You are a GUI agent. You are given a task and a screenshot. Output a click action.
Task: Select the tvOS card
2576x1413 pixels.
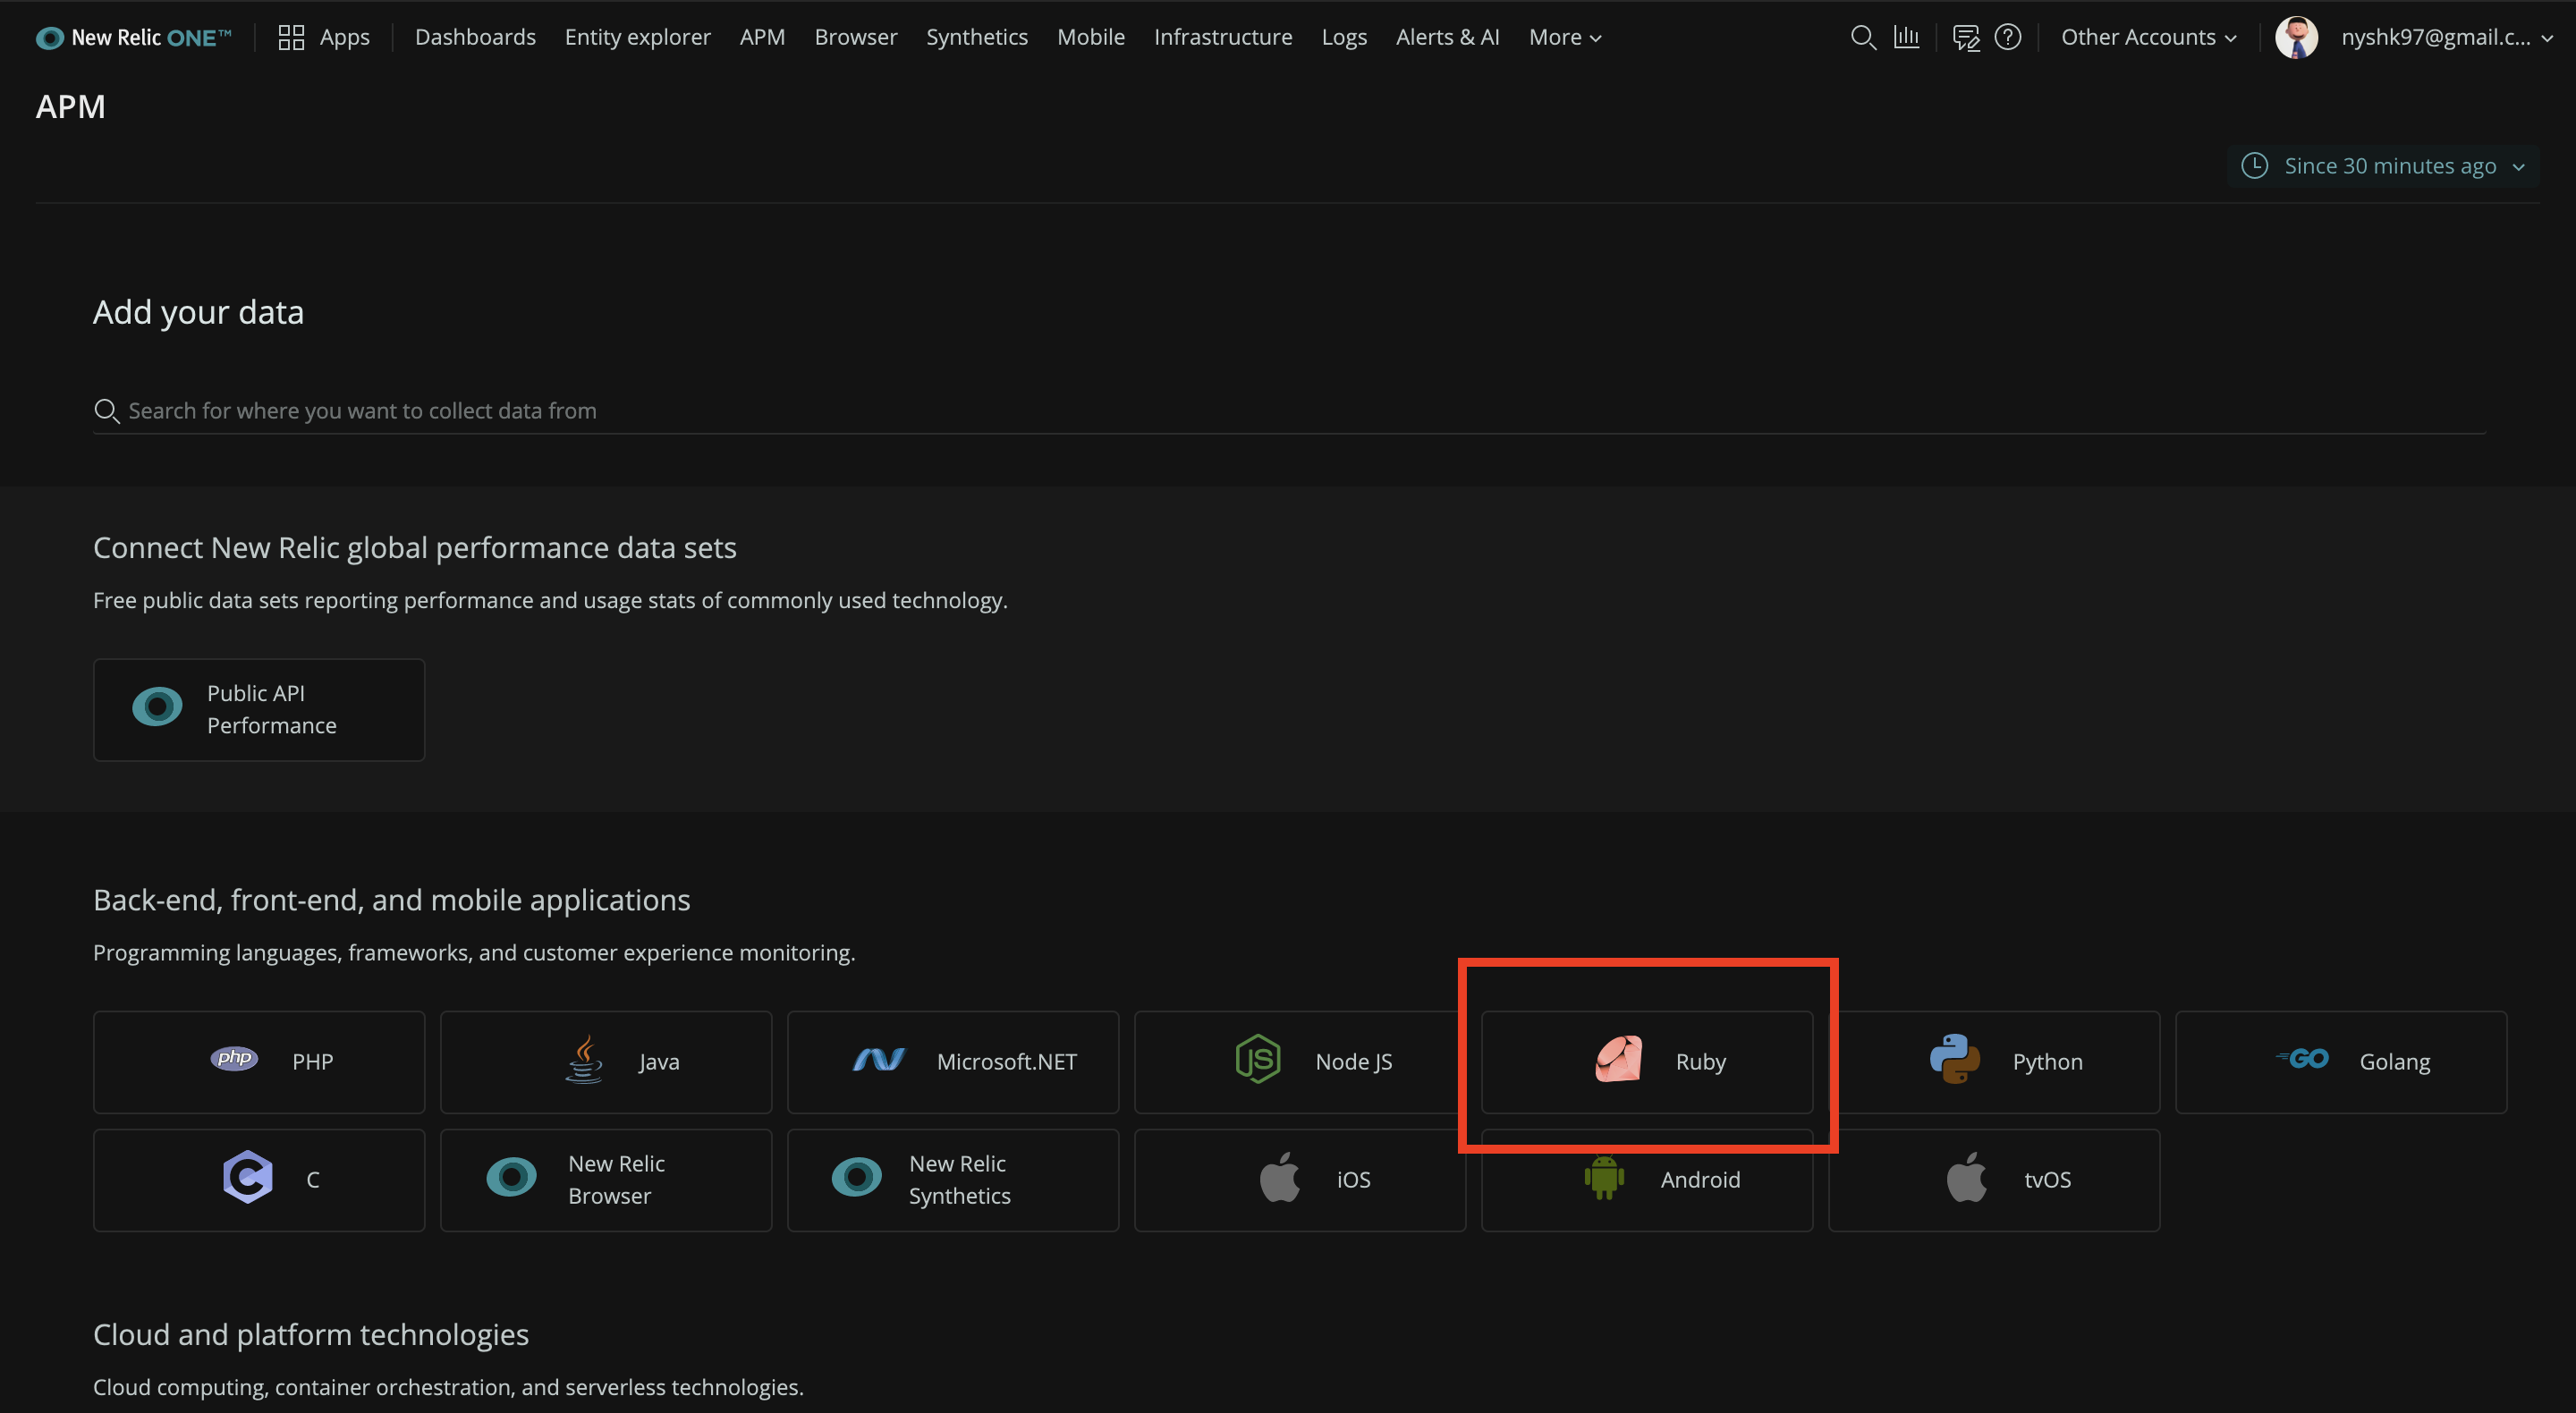(1994, 1180)
